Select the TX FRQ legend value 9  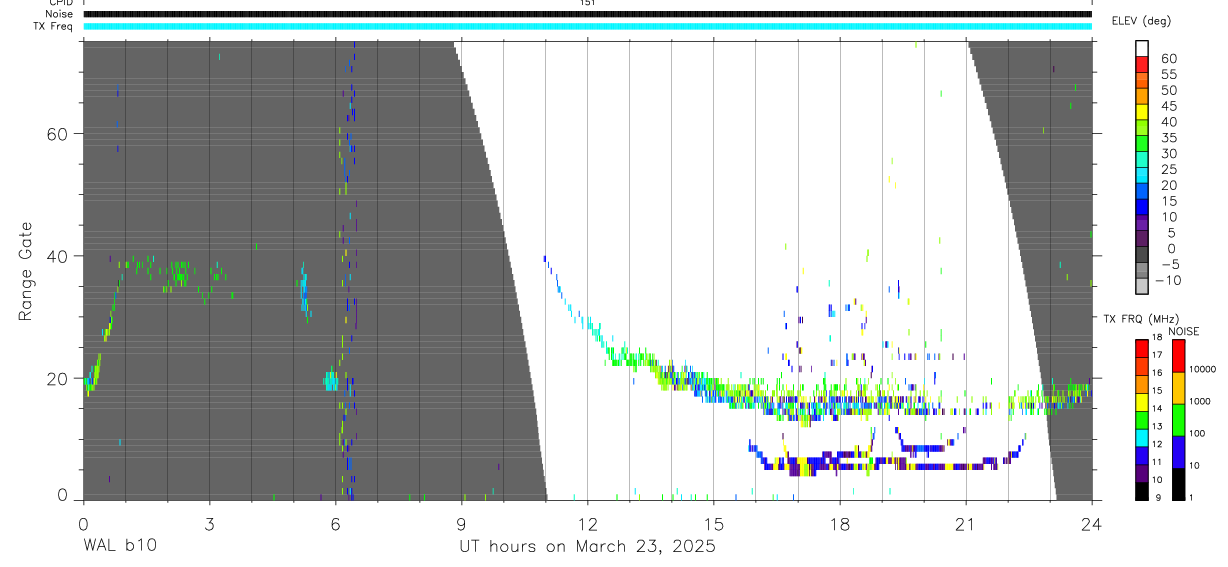pos(1156,498)
